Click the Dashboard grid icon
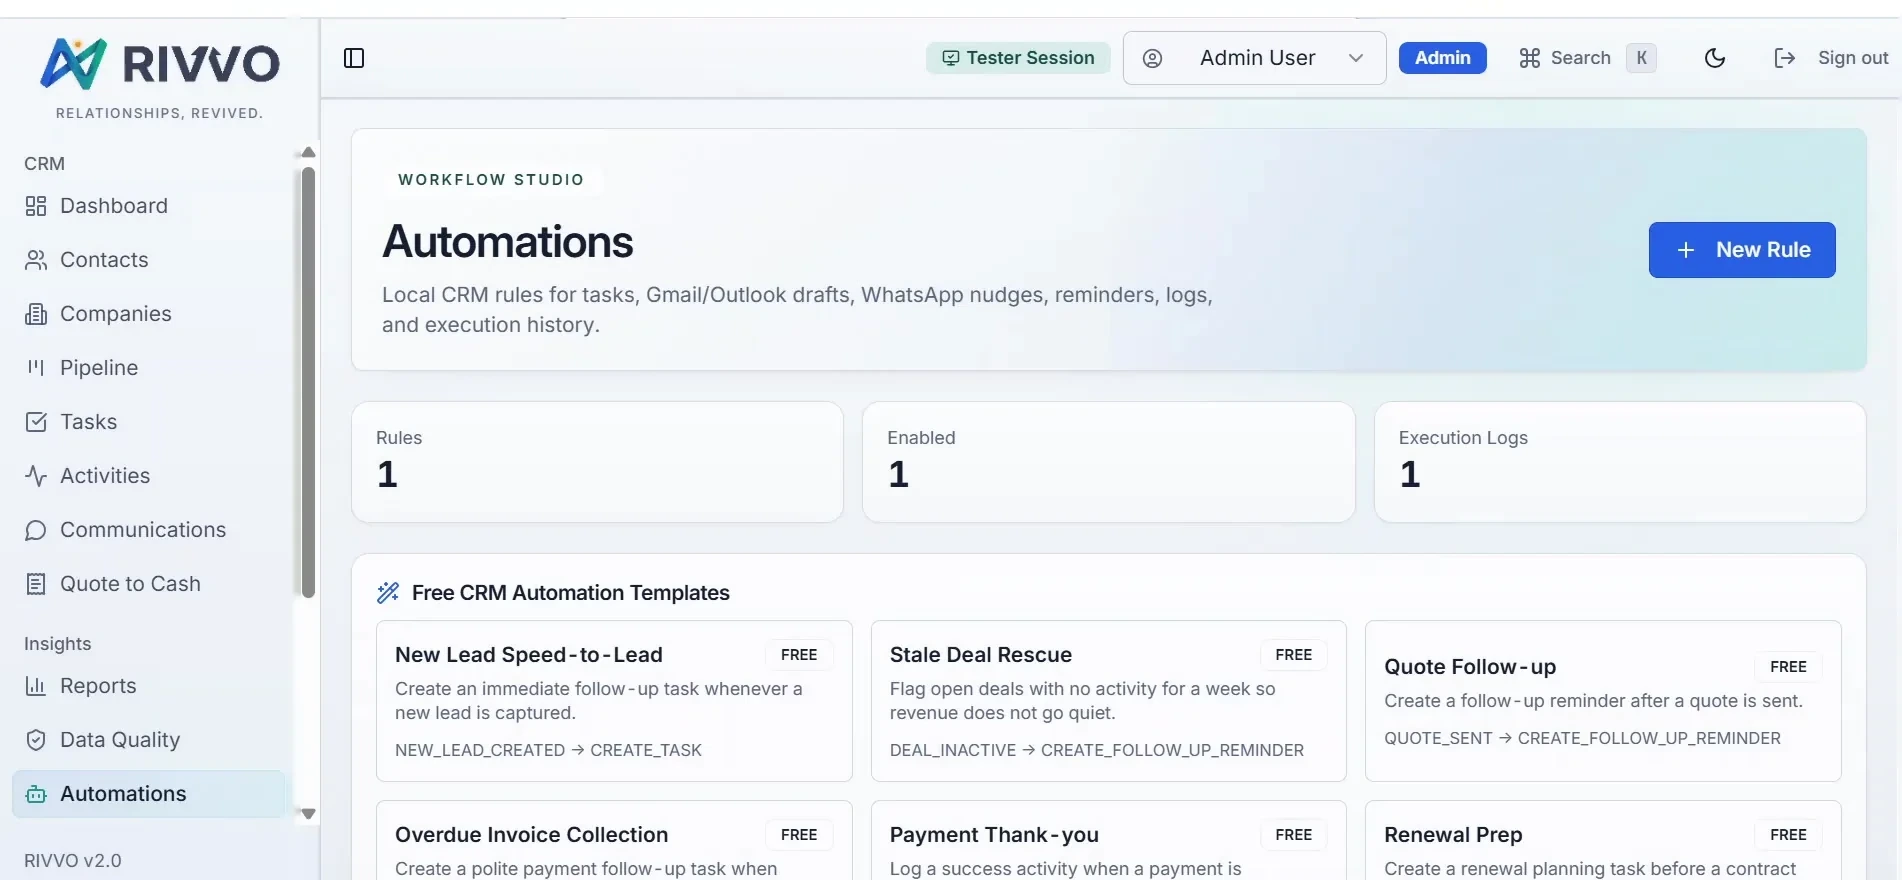 pyautogui.click(x=36, y=206)
